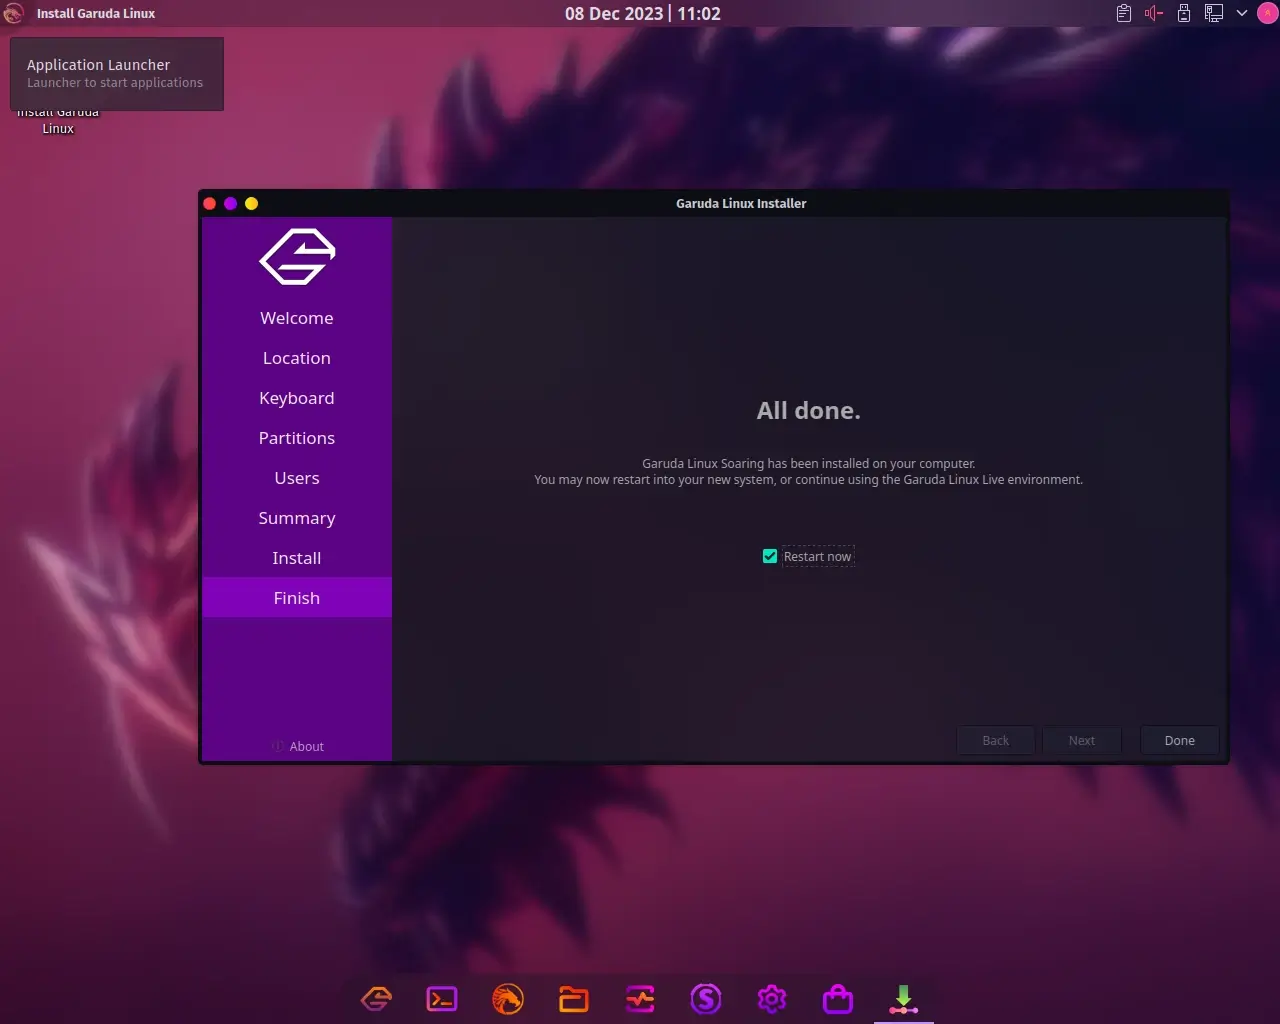Open the clipboard tray icon

[x=1124, y=13]
